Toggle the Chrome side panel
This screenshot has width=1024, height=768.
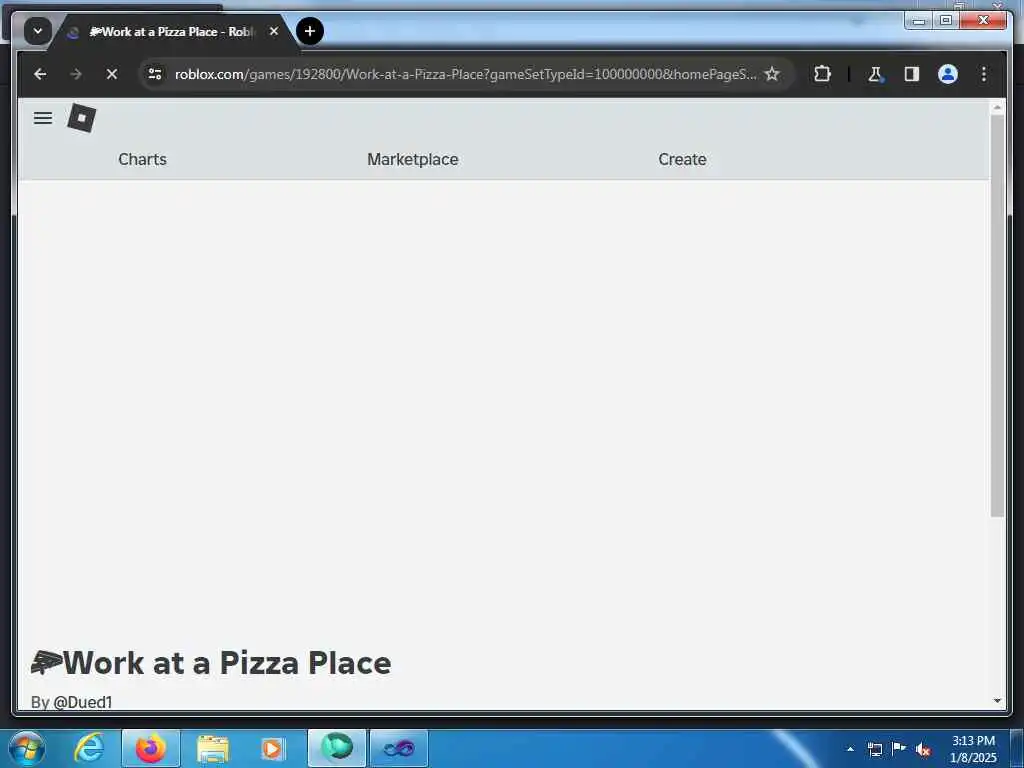tap(912, 74)
